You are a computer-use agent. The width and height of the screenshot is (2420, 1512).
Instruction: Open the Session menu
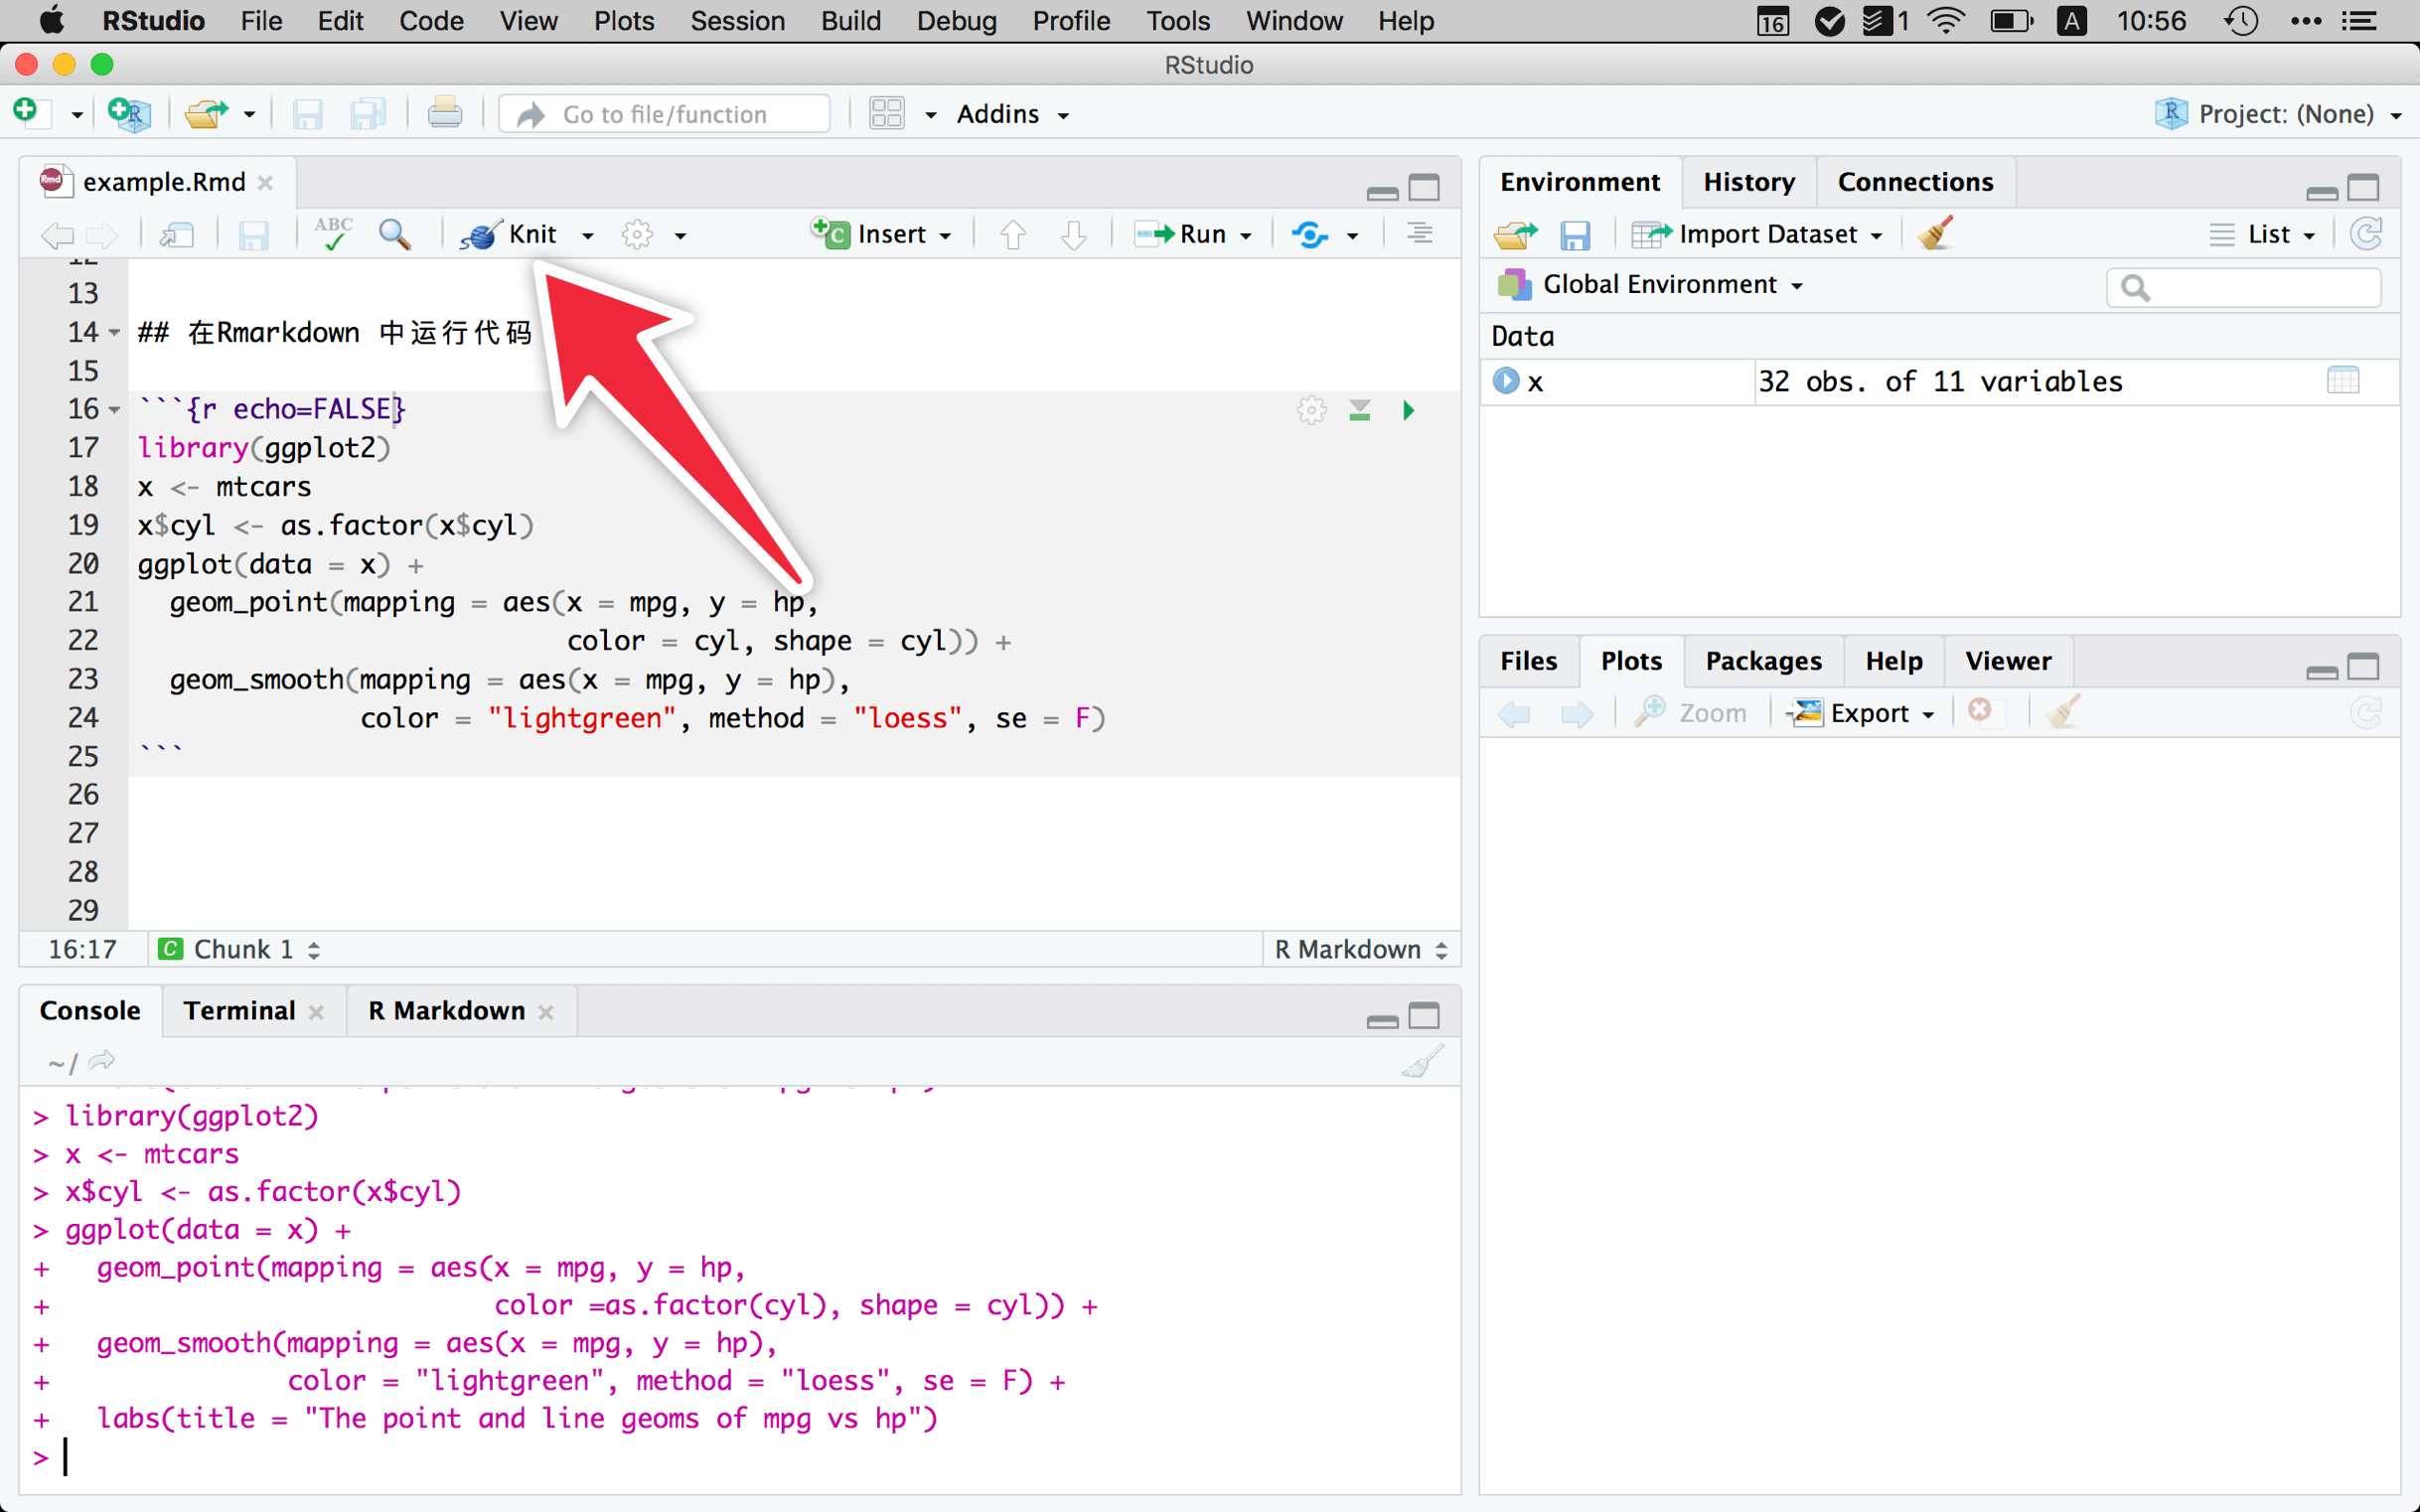click(x=737, y=21)
